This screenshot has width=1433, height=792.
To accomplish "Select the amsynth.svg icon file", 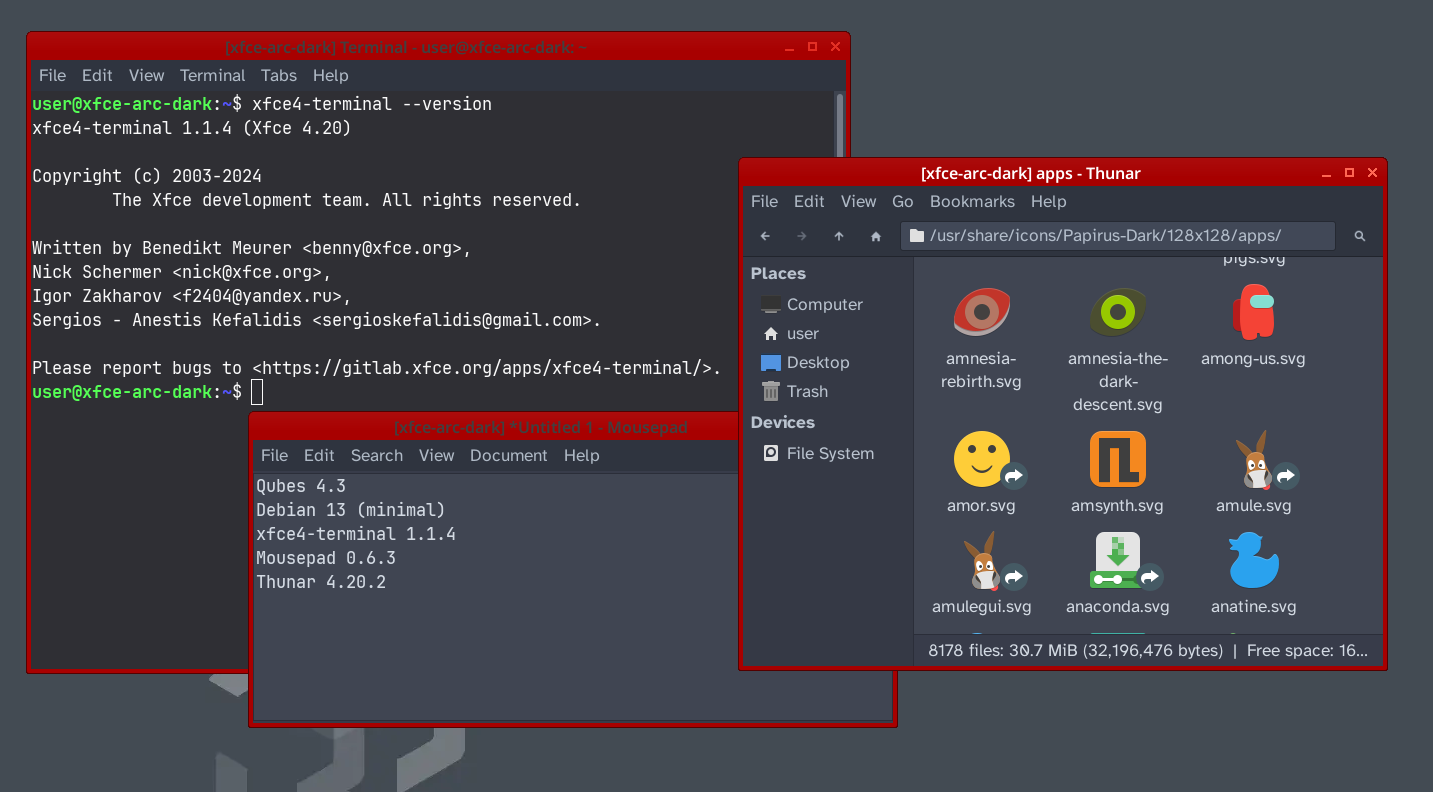I will [x=1117, y=460].
